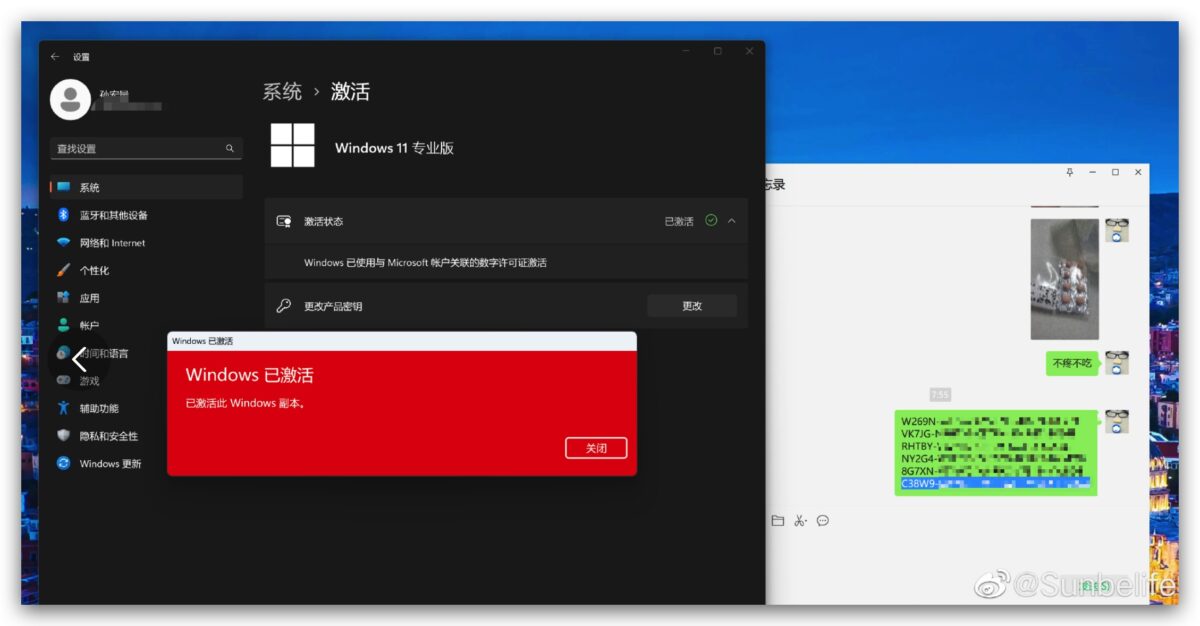Focus the 查找设置 search box
The image size is (1200, 626).
(x=146, y=148)
